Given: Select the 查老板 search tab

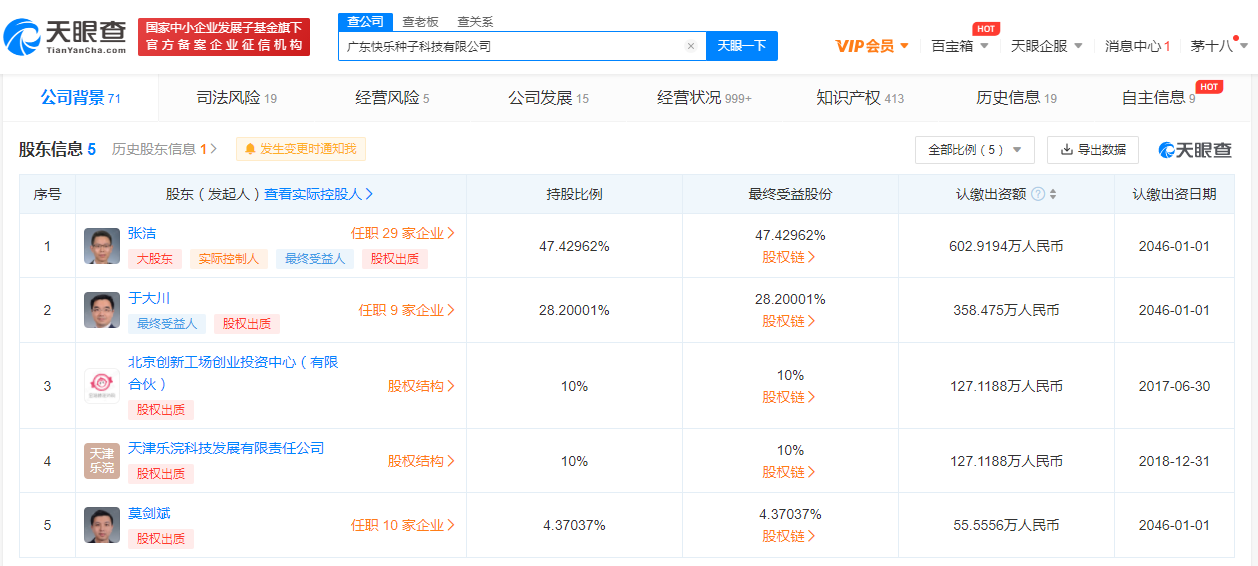Looking at the screenshot, I should [x=420, y=22].
